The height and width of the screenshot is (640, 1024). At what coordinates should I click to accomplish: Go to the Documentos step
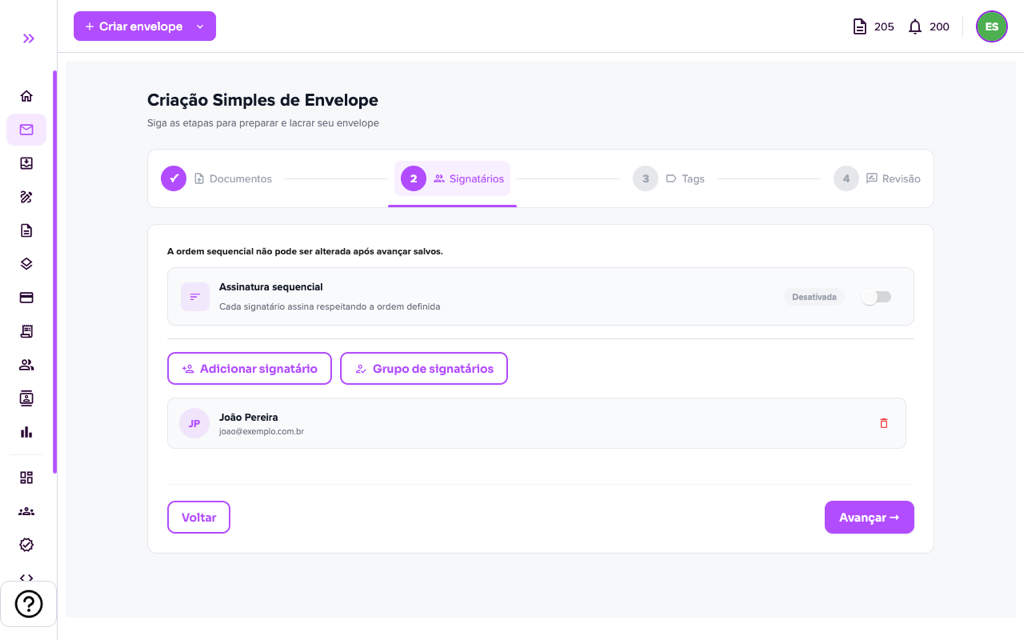[x=217, y=179]
